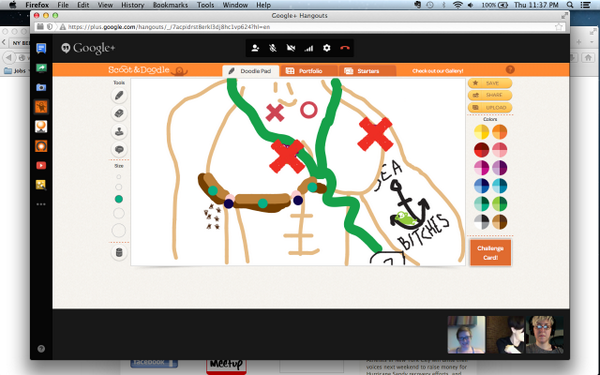The height and width of the screenshot is (375, 600).
Task: Pick the orange color swatch
Action: [x=499, y=132]
